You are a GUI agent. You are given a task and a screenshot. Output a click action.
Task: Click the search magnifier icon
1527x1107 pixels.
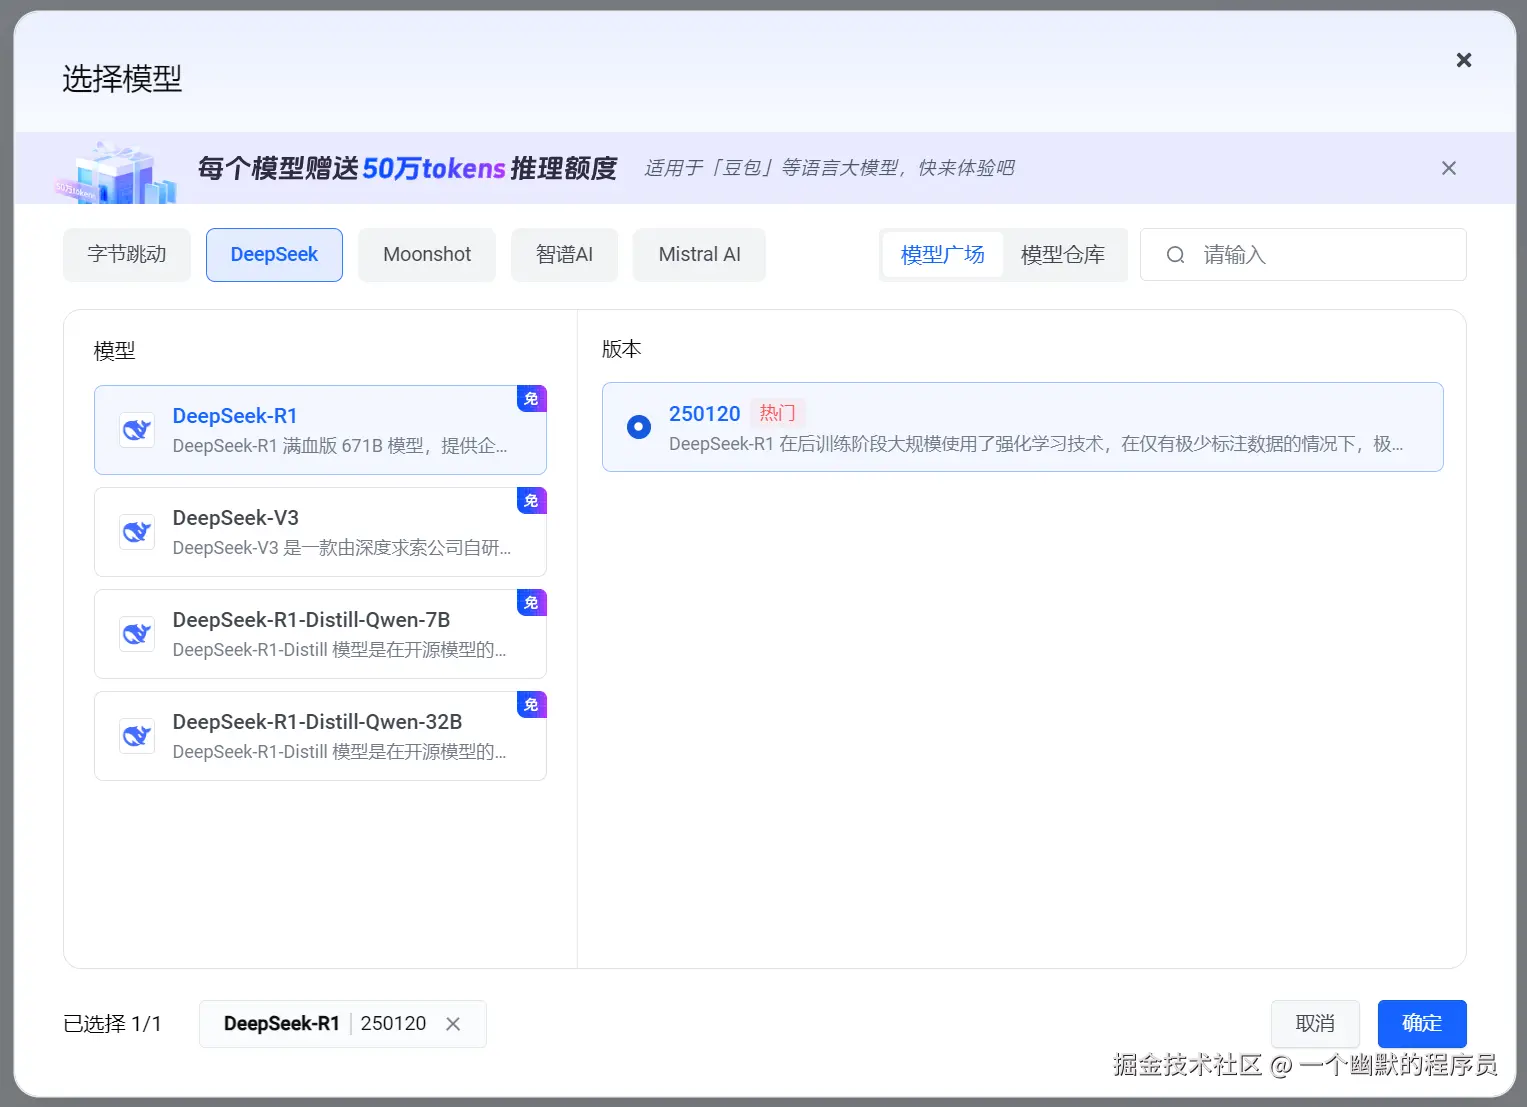[x=1175, y=255]
